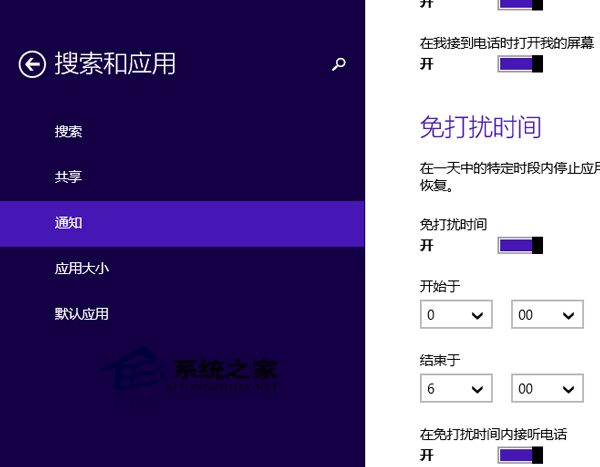Toggle 在免打扰时间内接听电话 switch
Viewport: 600px width, 467px height.
(x=520, y=455)
